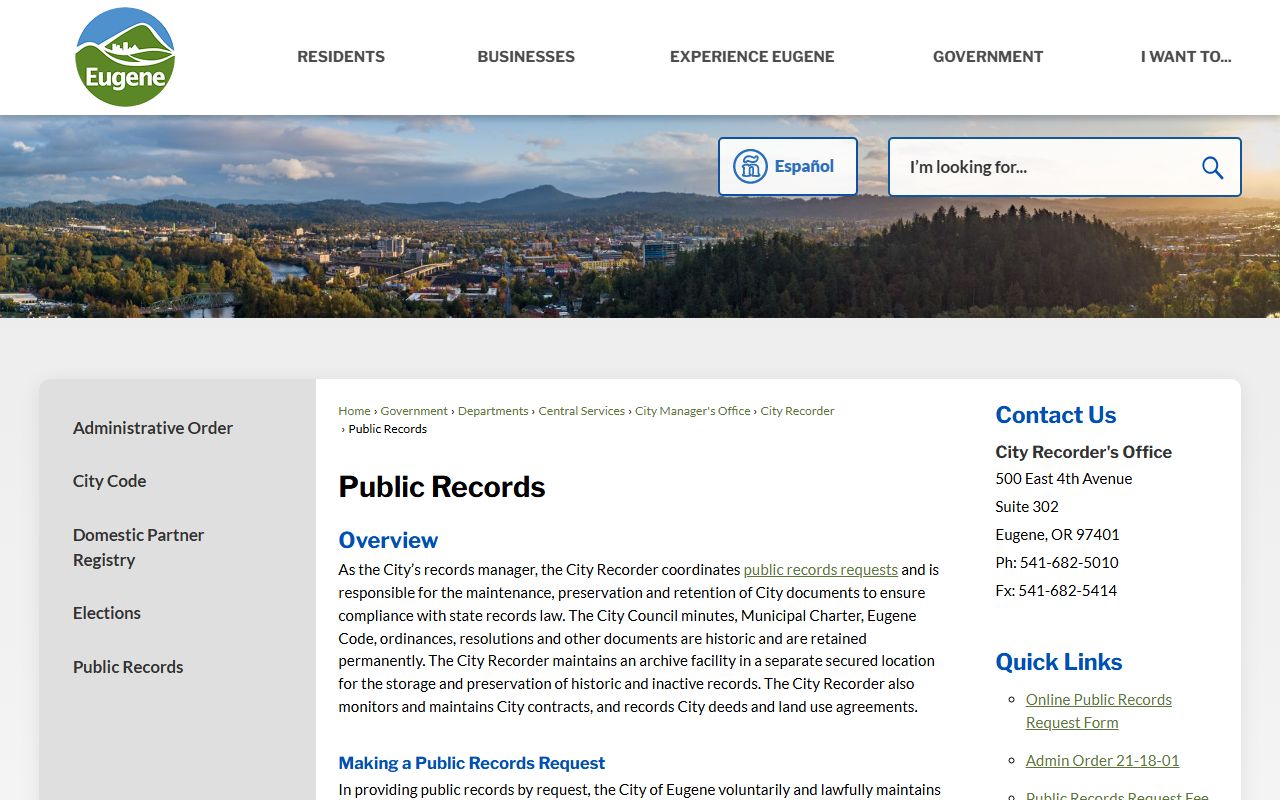Click the Español translate icon
The image size is (1280, 800).
coord(750,166)
